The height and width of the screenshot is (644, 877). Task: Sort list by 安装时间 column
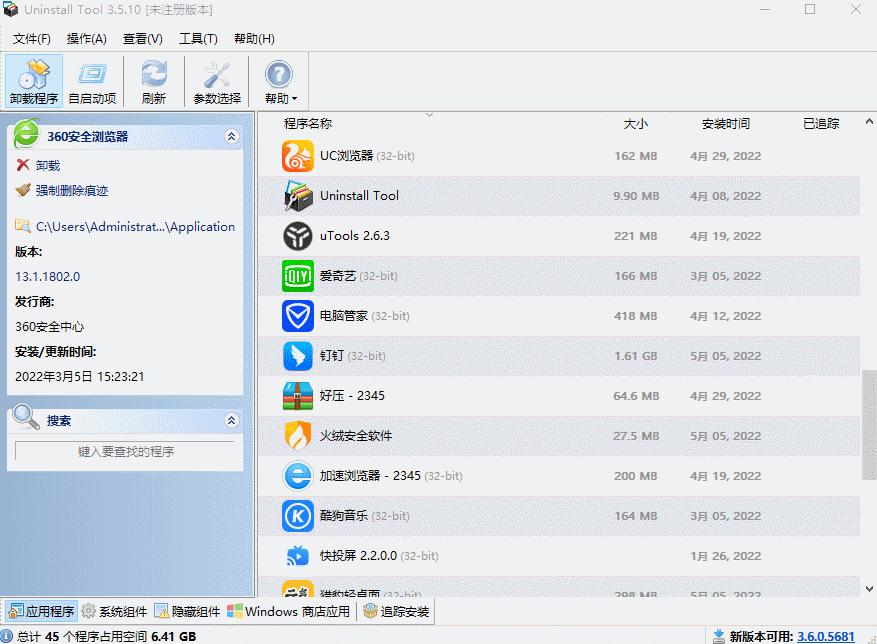(x=725, y=124)
